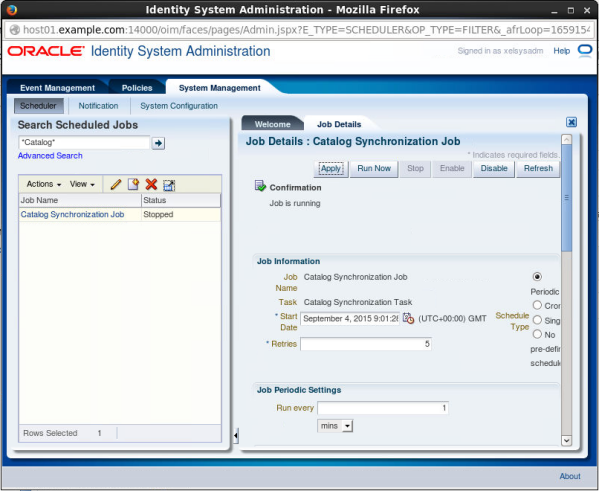Image resolution: width=599 pixels, height=491 pixels.
Task: Click the search jobs text field with *Catalog*
Action: pos(84,143)
